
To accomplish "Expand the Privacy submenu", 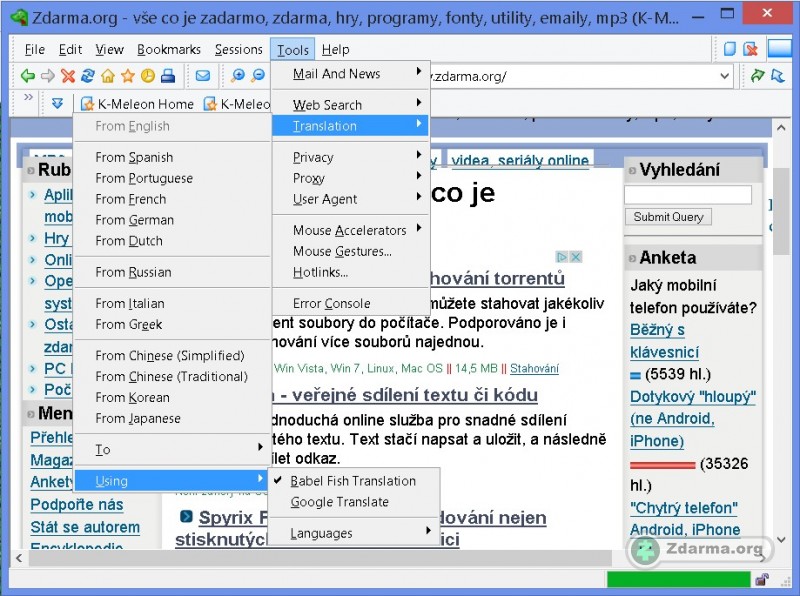I will coord(351,157).
